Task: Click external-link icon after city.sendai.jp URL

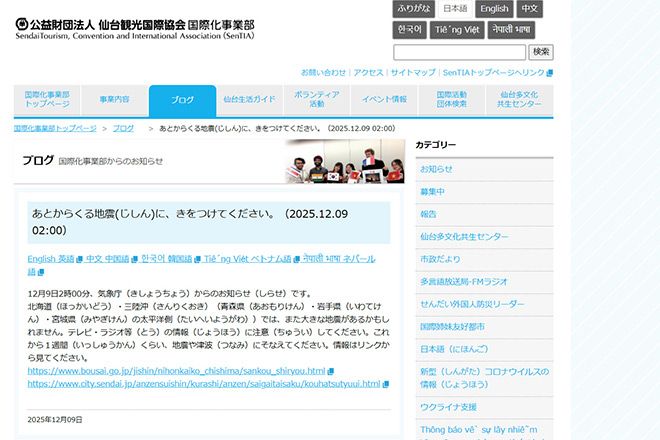Action: click(x=385, y=384)
